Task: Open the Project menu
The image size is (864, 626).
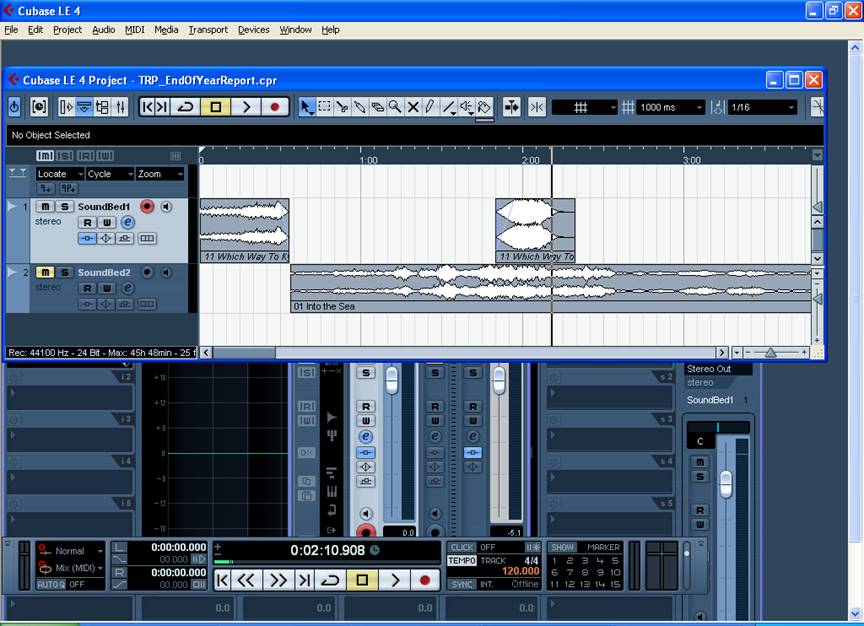Action: pos(67,30)
